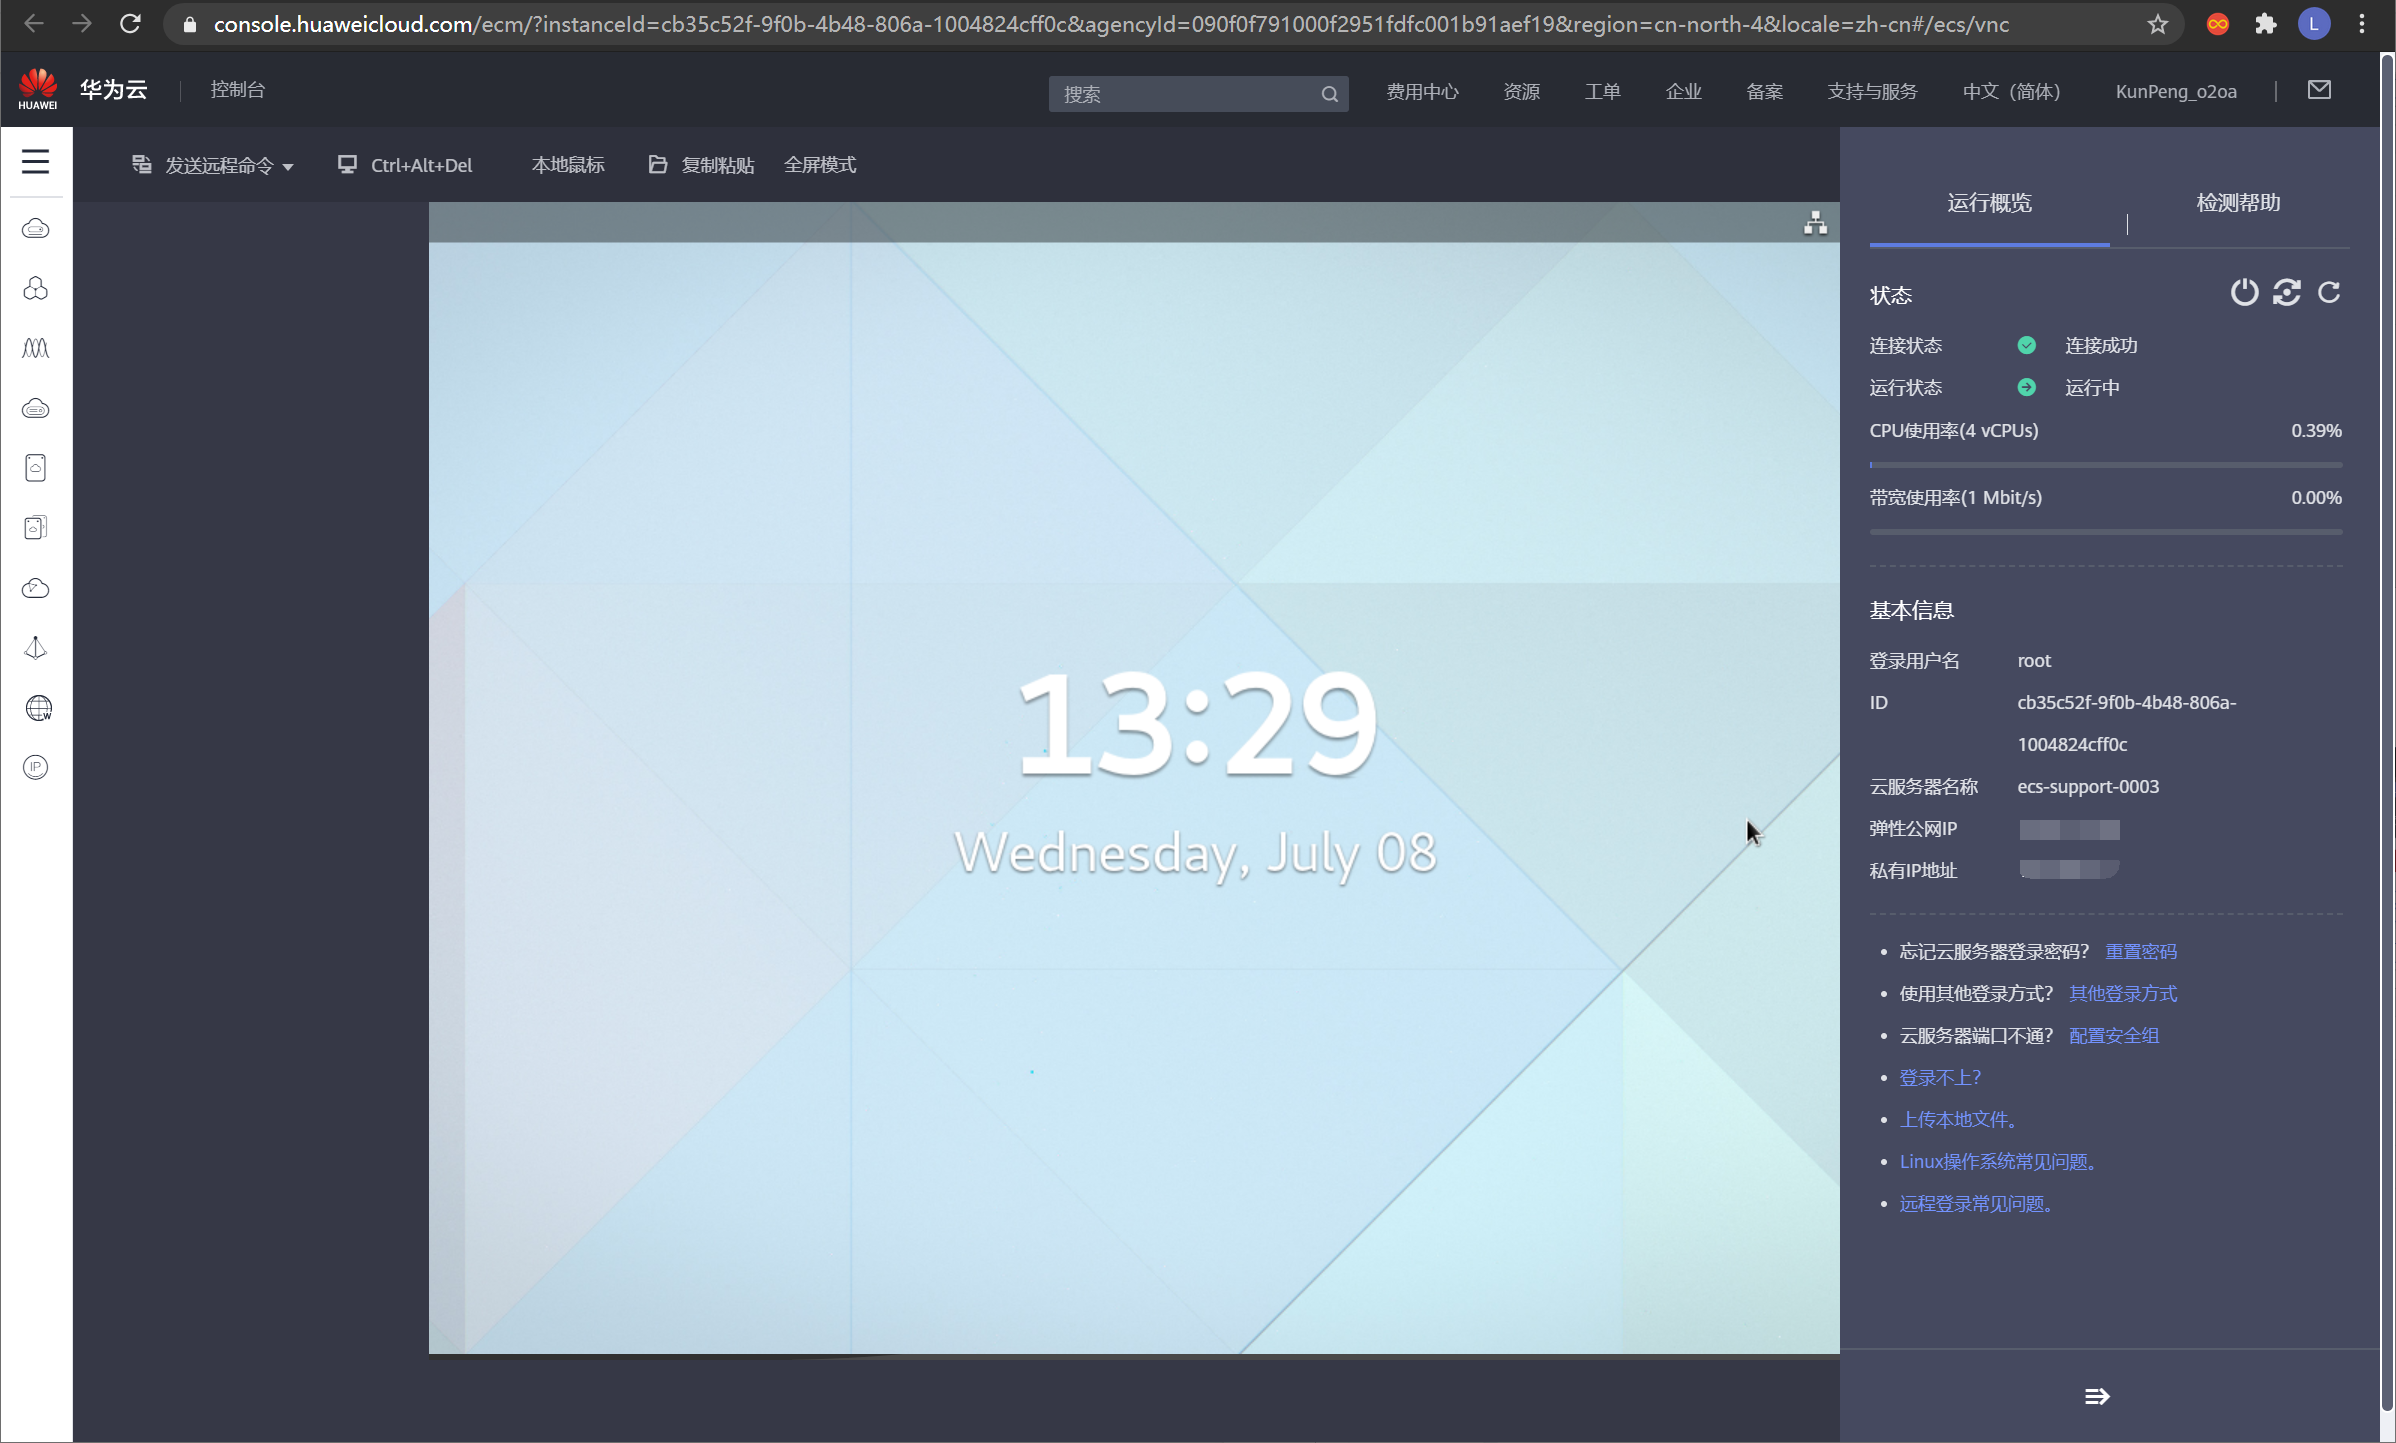Screen dimensions: 2396x1443
Task: Open Linux操作系统常见问题 link
Action: (x=1998, y=1161)
